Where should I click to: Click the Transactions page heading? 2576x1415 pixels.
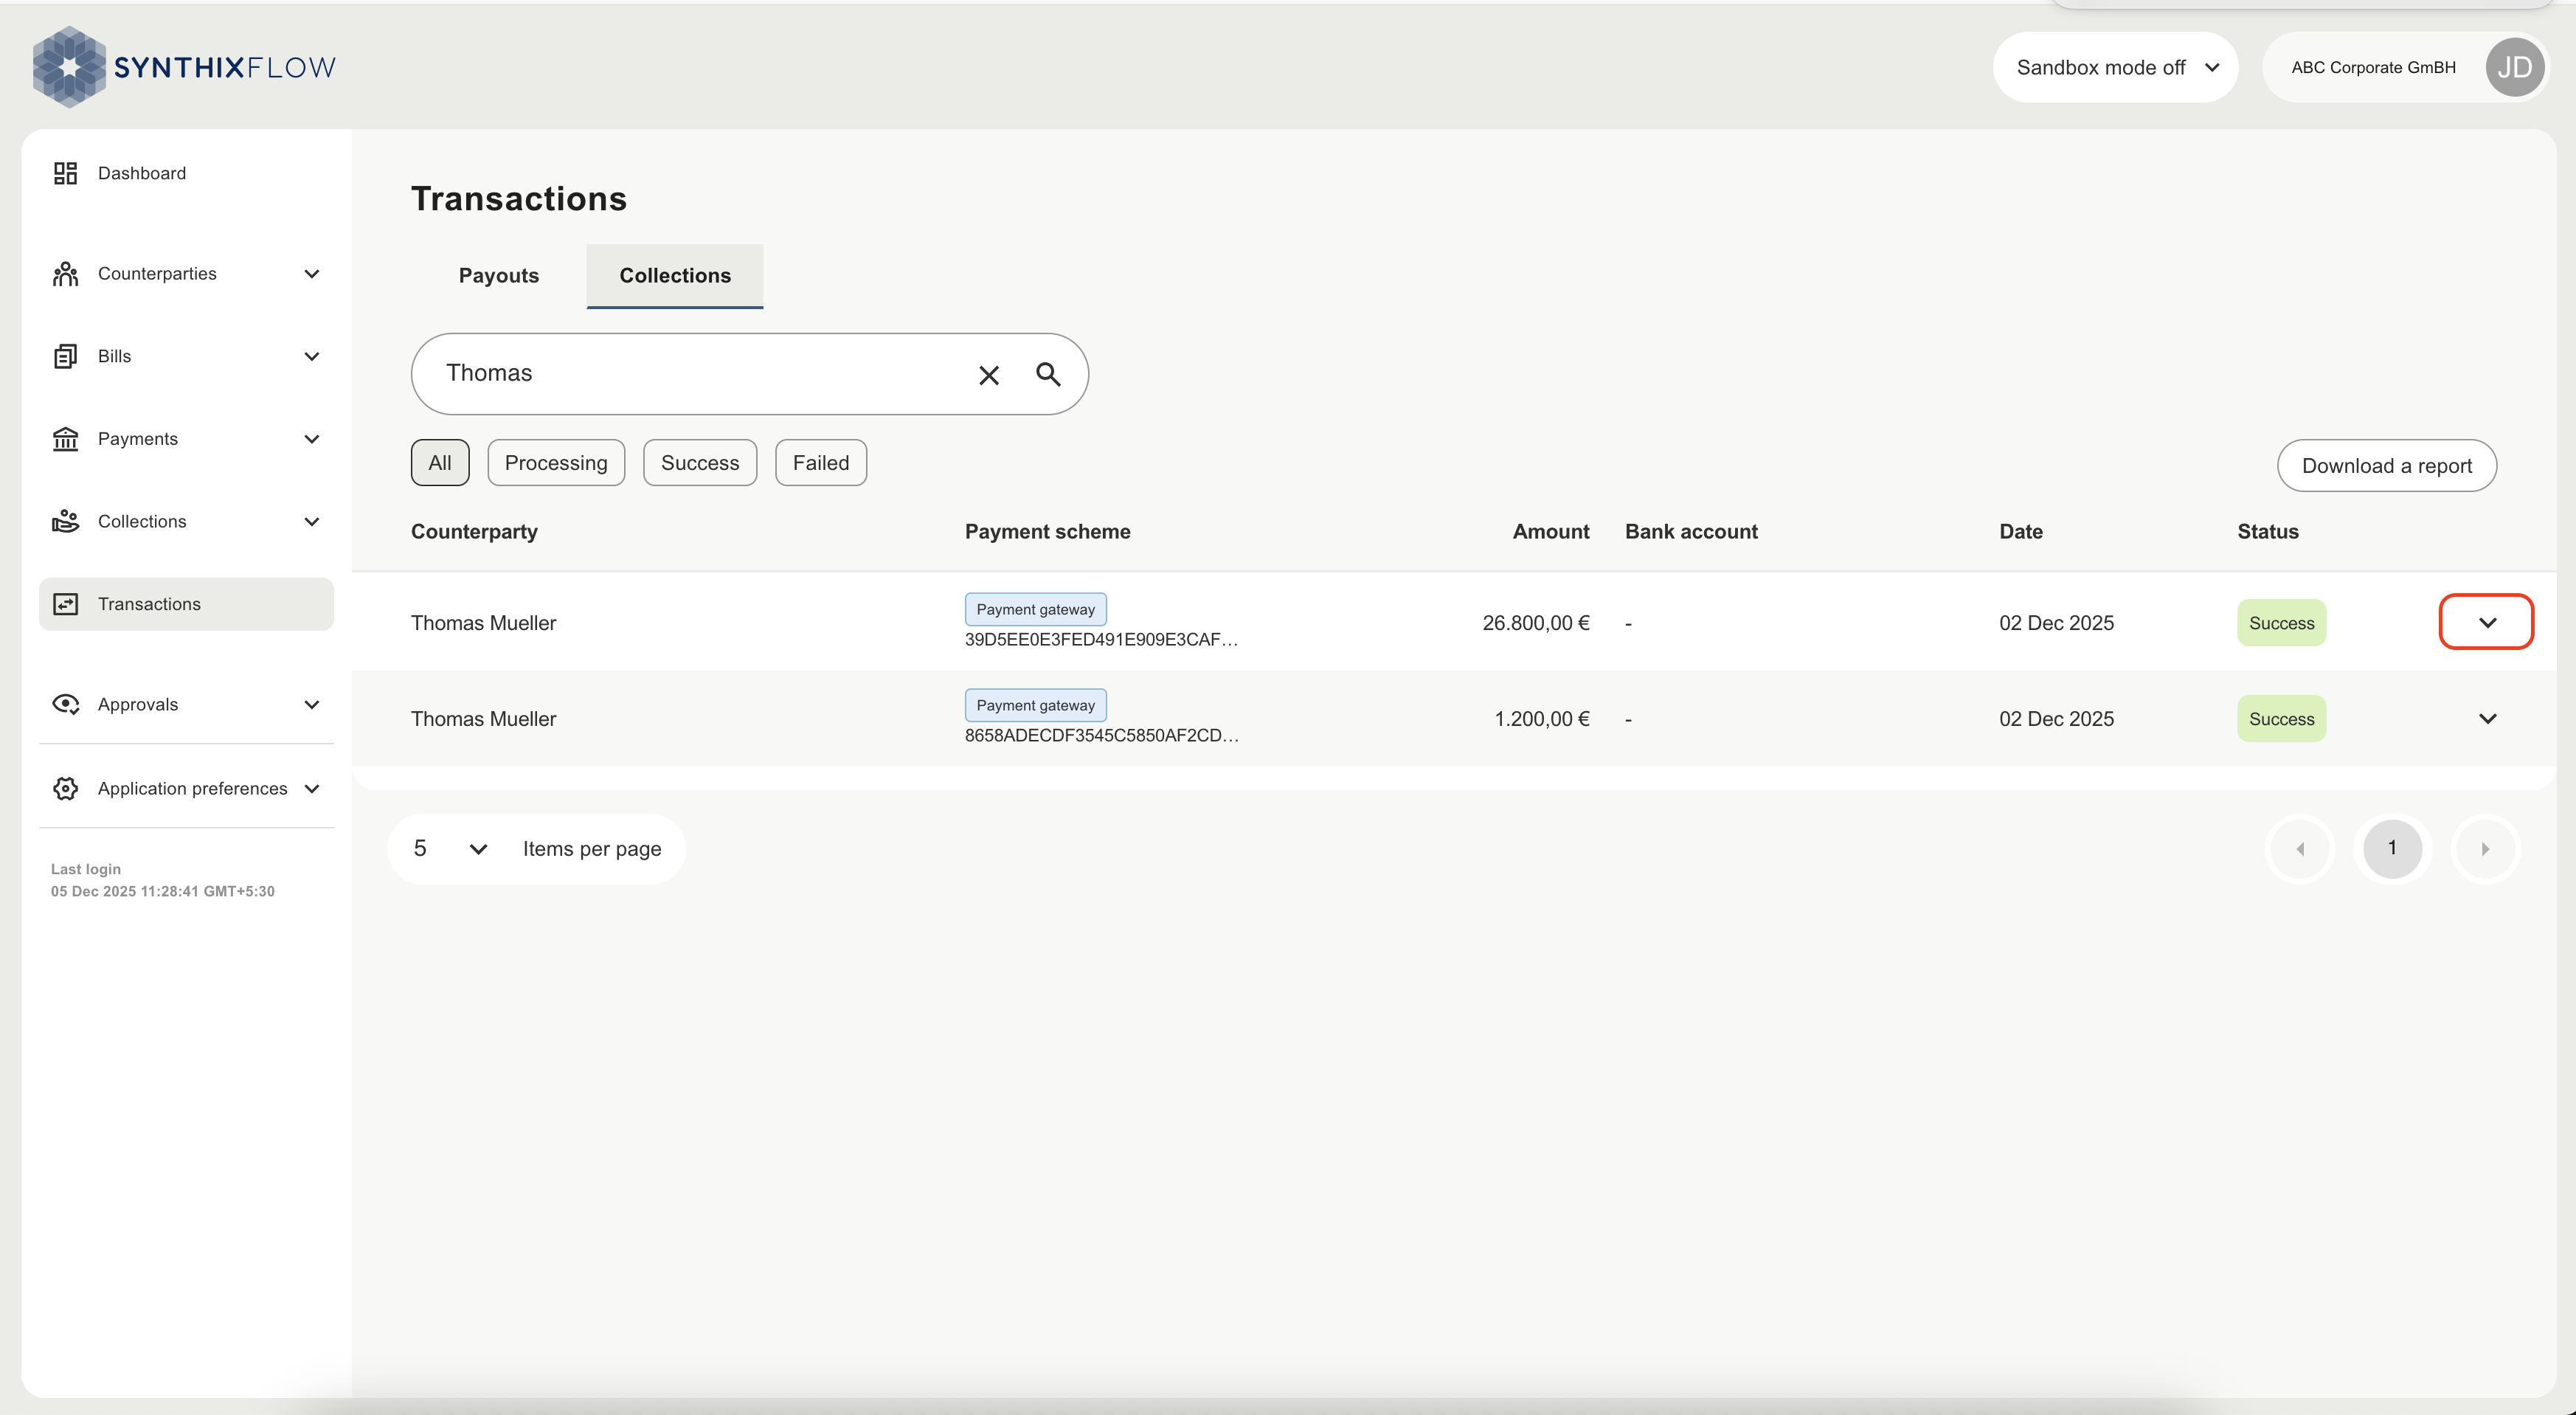[x=518, y=199]
